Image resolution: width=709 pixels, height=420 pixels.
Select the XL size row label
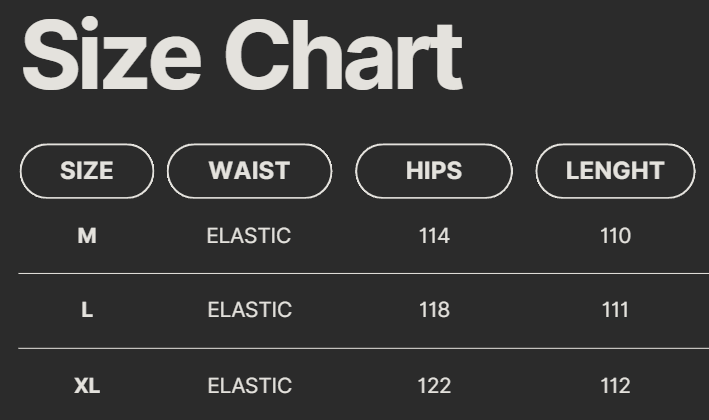click(87, 385)
